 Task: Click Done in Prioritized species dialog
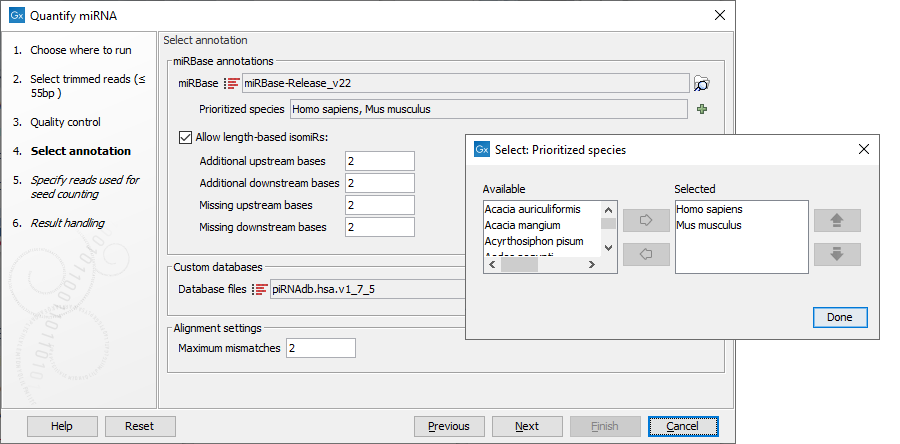click(x=839, y=317)
